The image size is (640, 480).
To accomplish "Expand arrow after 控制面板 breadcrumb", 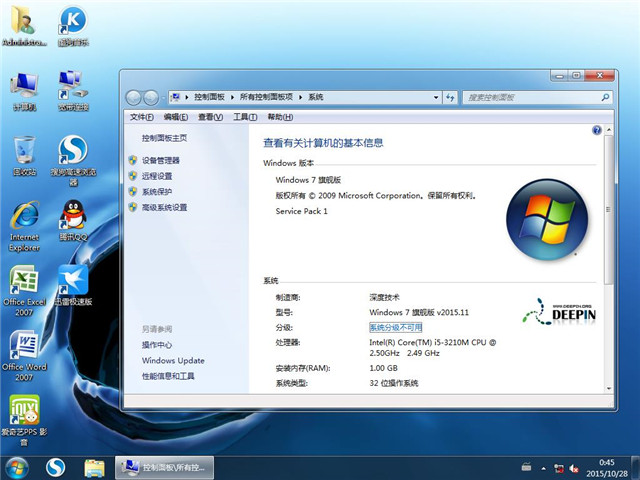I will [232, 97].
